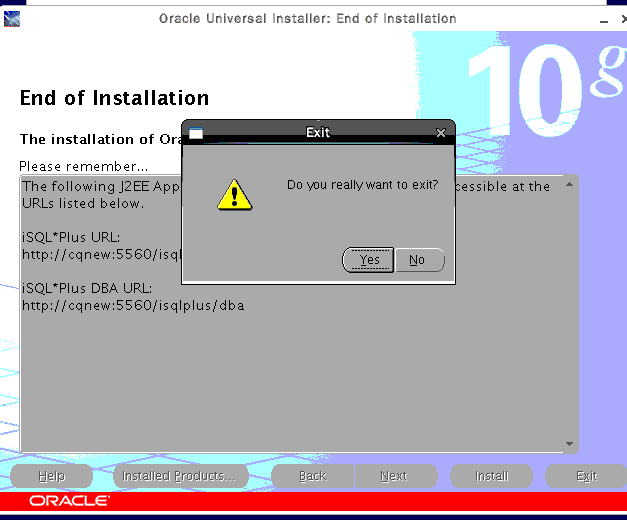This screenshot has width=627, height=520.
Task: Confirm exit with the Yes button
Action: pos(368,260)
